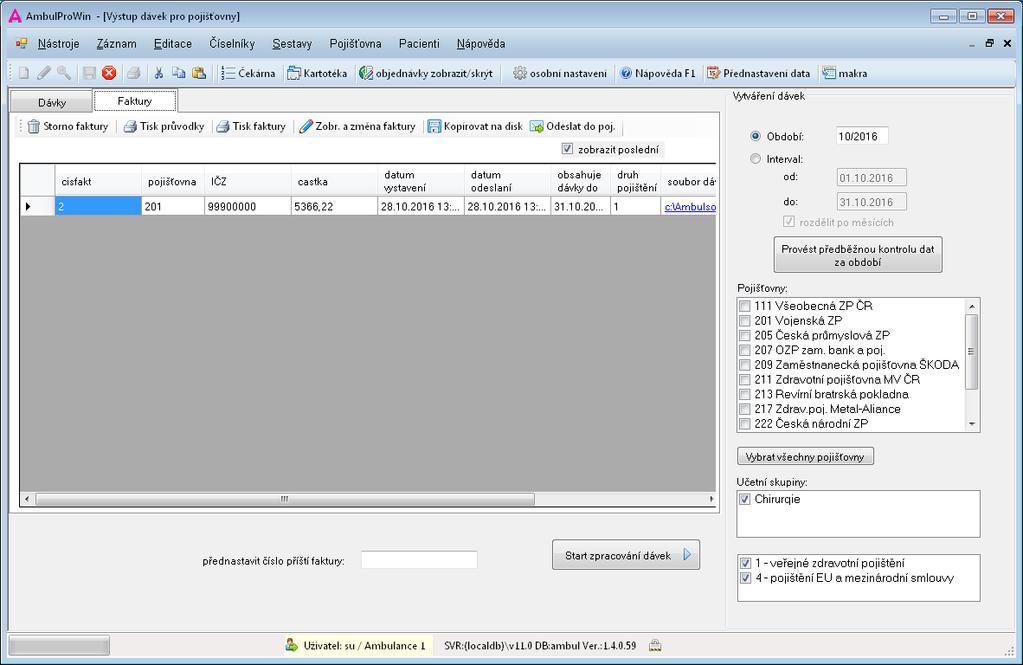Screen dimensions: 1023x665
Task: Open Čekárna waiting room from toolbar
Action: point(248,73)
